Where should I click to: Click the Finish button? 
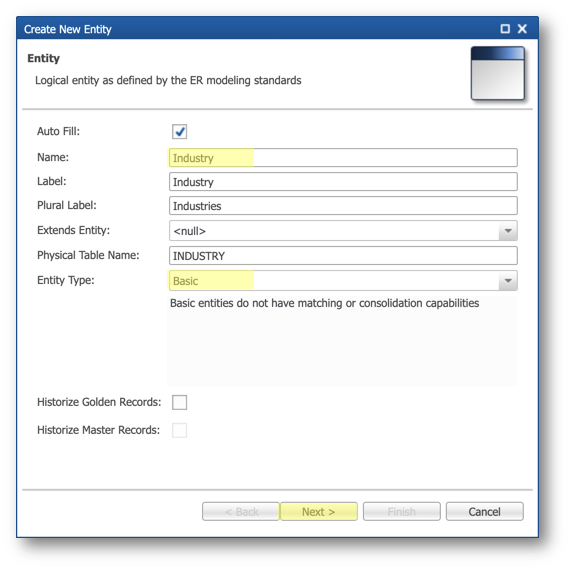[402, 512]
